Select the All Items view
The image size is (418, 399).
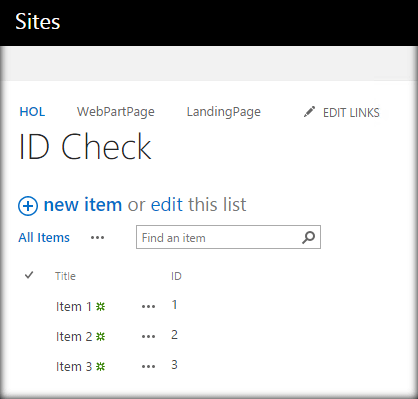click(44, 238)
